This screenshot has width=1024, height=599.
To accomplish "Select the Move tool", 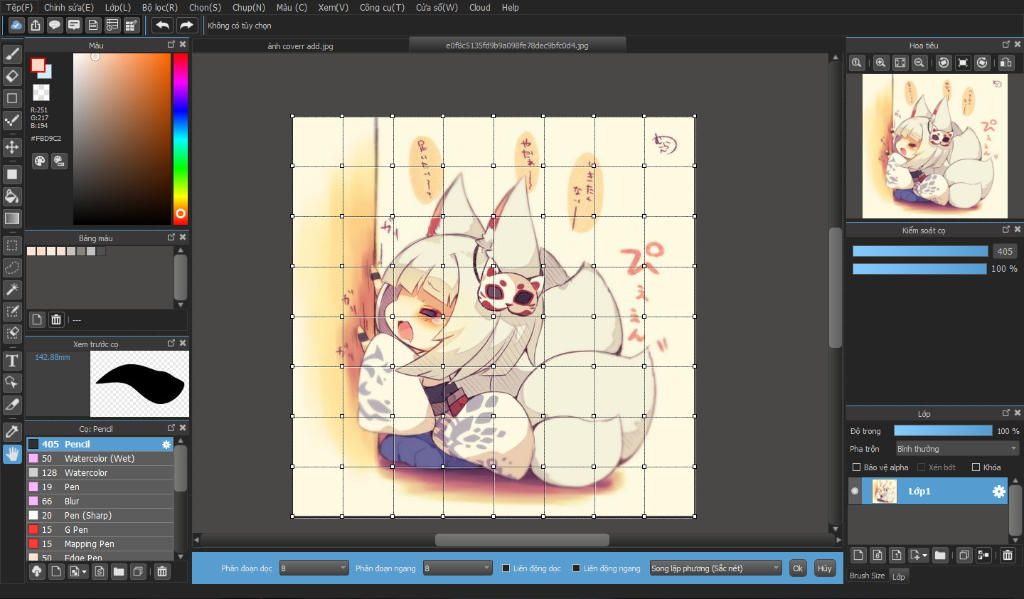I will (12, 147).
